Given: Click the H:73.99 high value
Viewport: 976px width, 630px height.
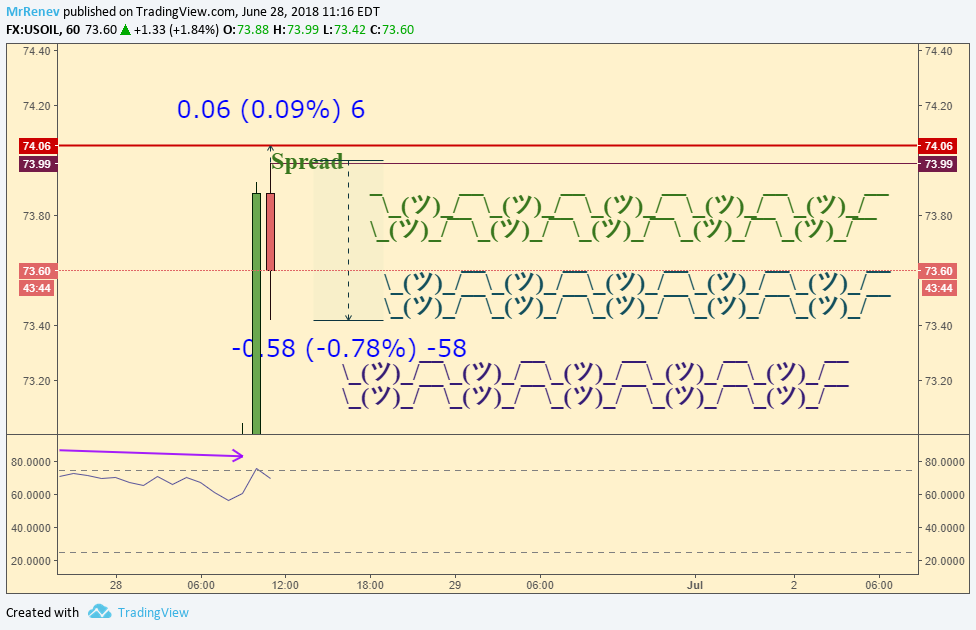Looking at the screenshot, I should (302, 29).
